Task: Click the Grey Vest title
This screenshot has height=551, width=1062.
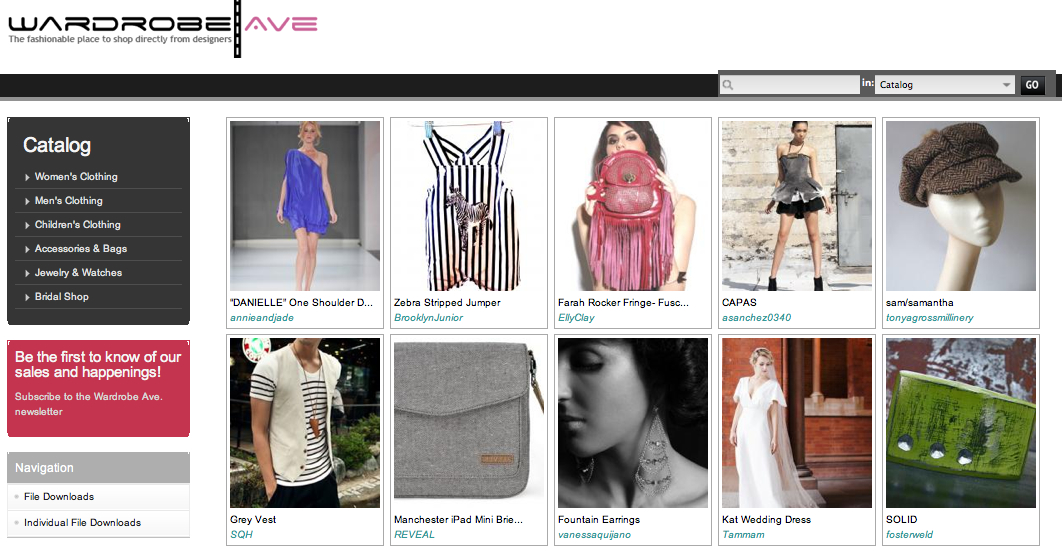Action: pyautogui.click(x=253, y=520)
